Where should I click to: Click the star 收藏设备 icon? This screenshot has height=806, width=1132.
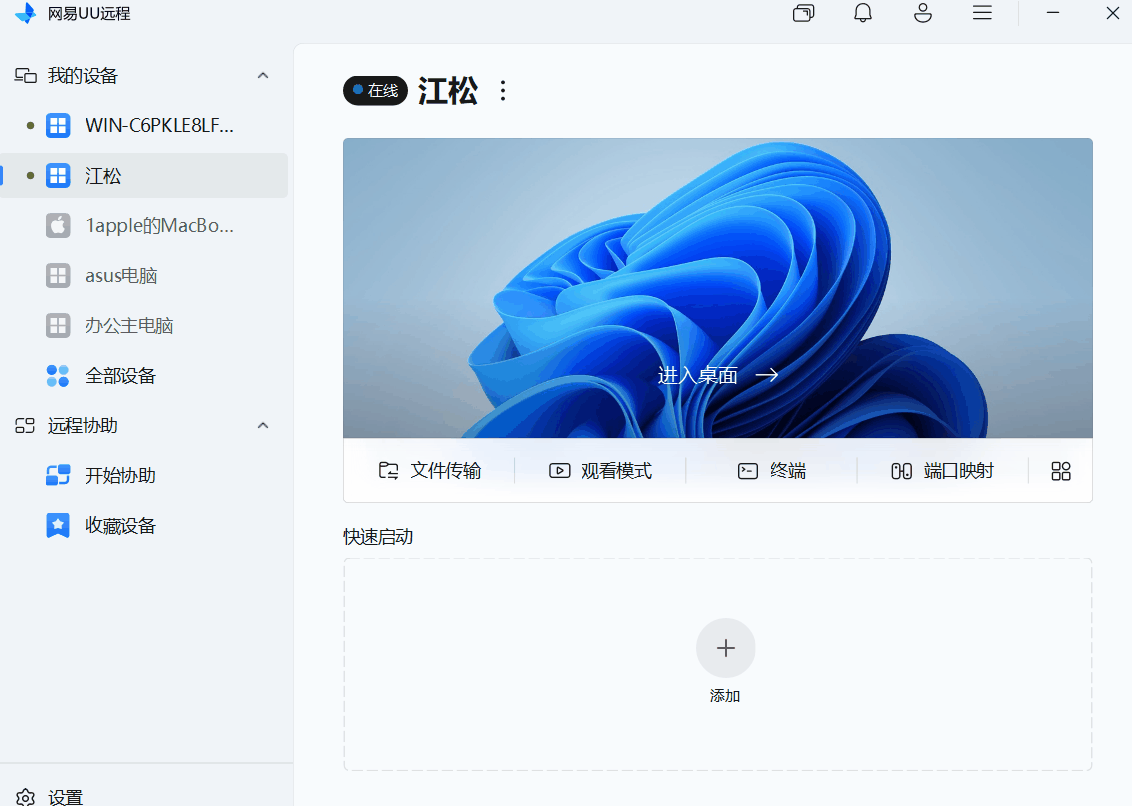click(x=58, y=525)
